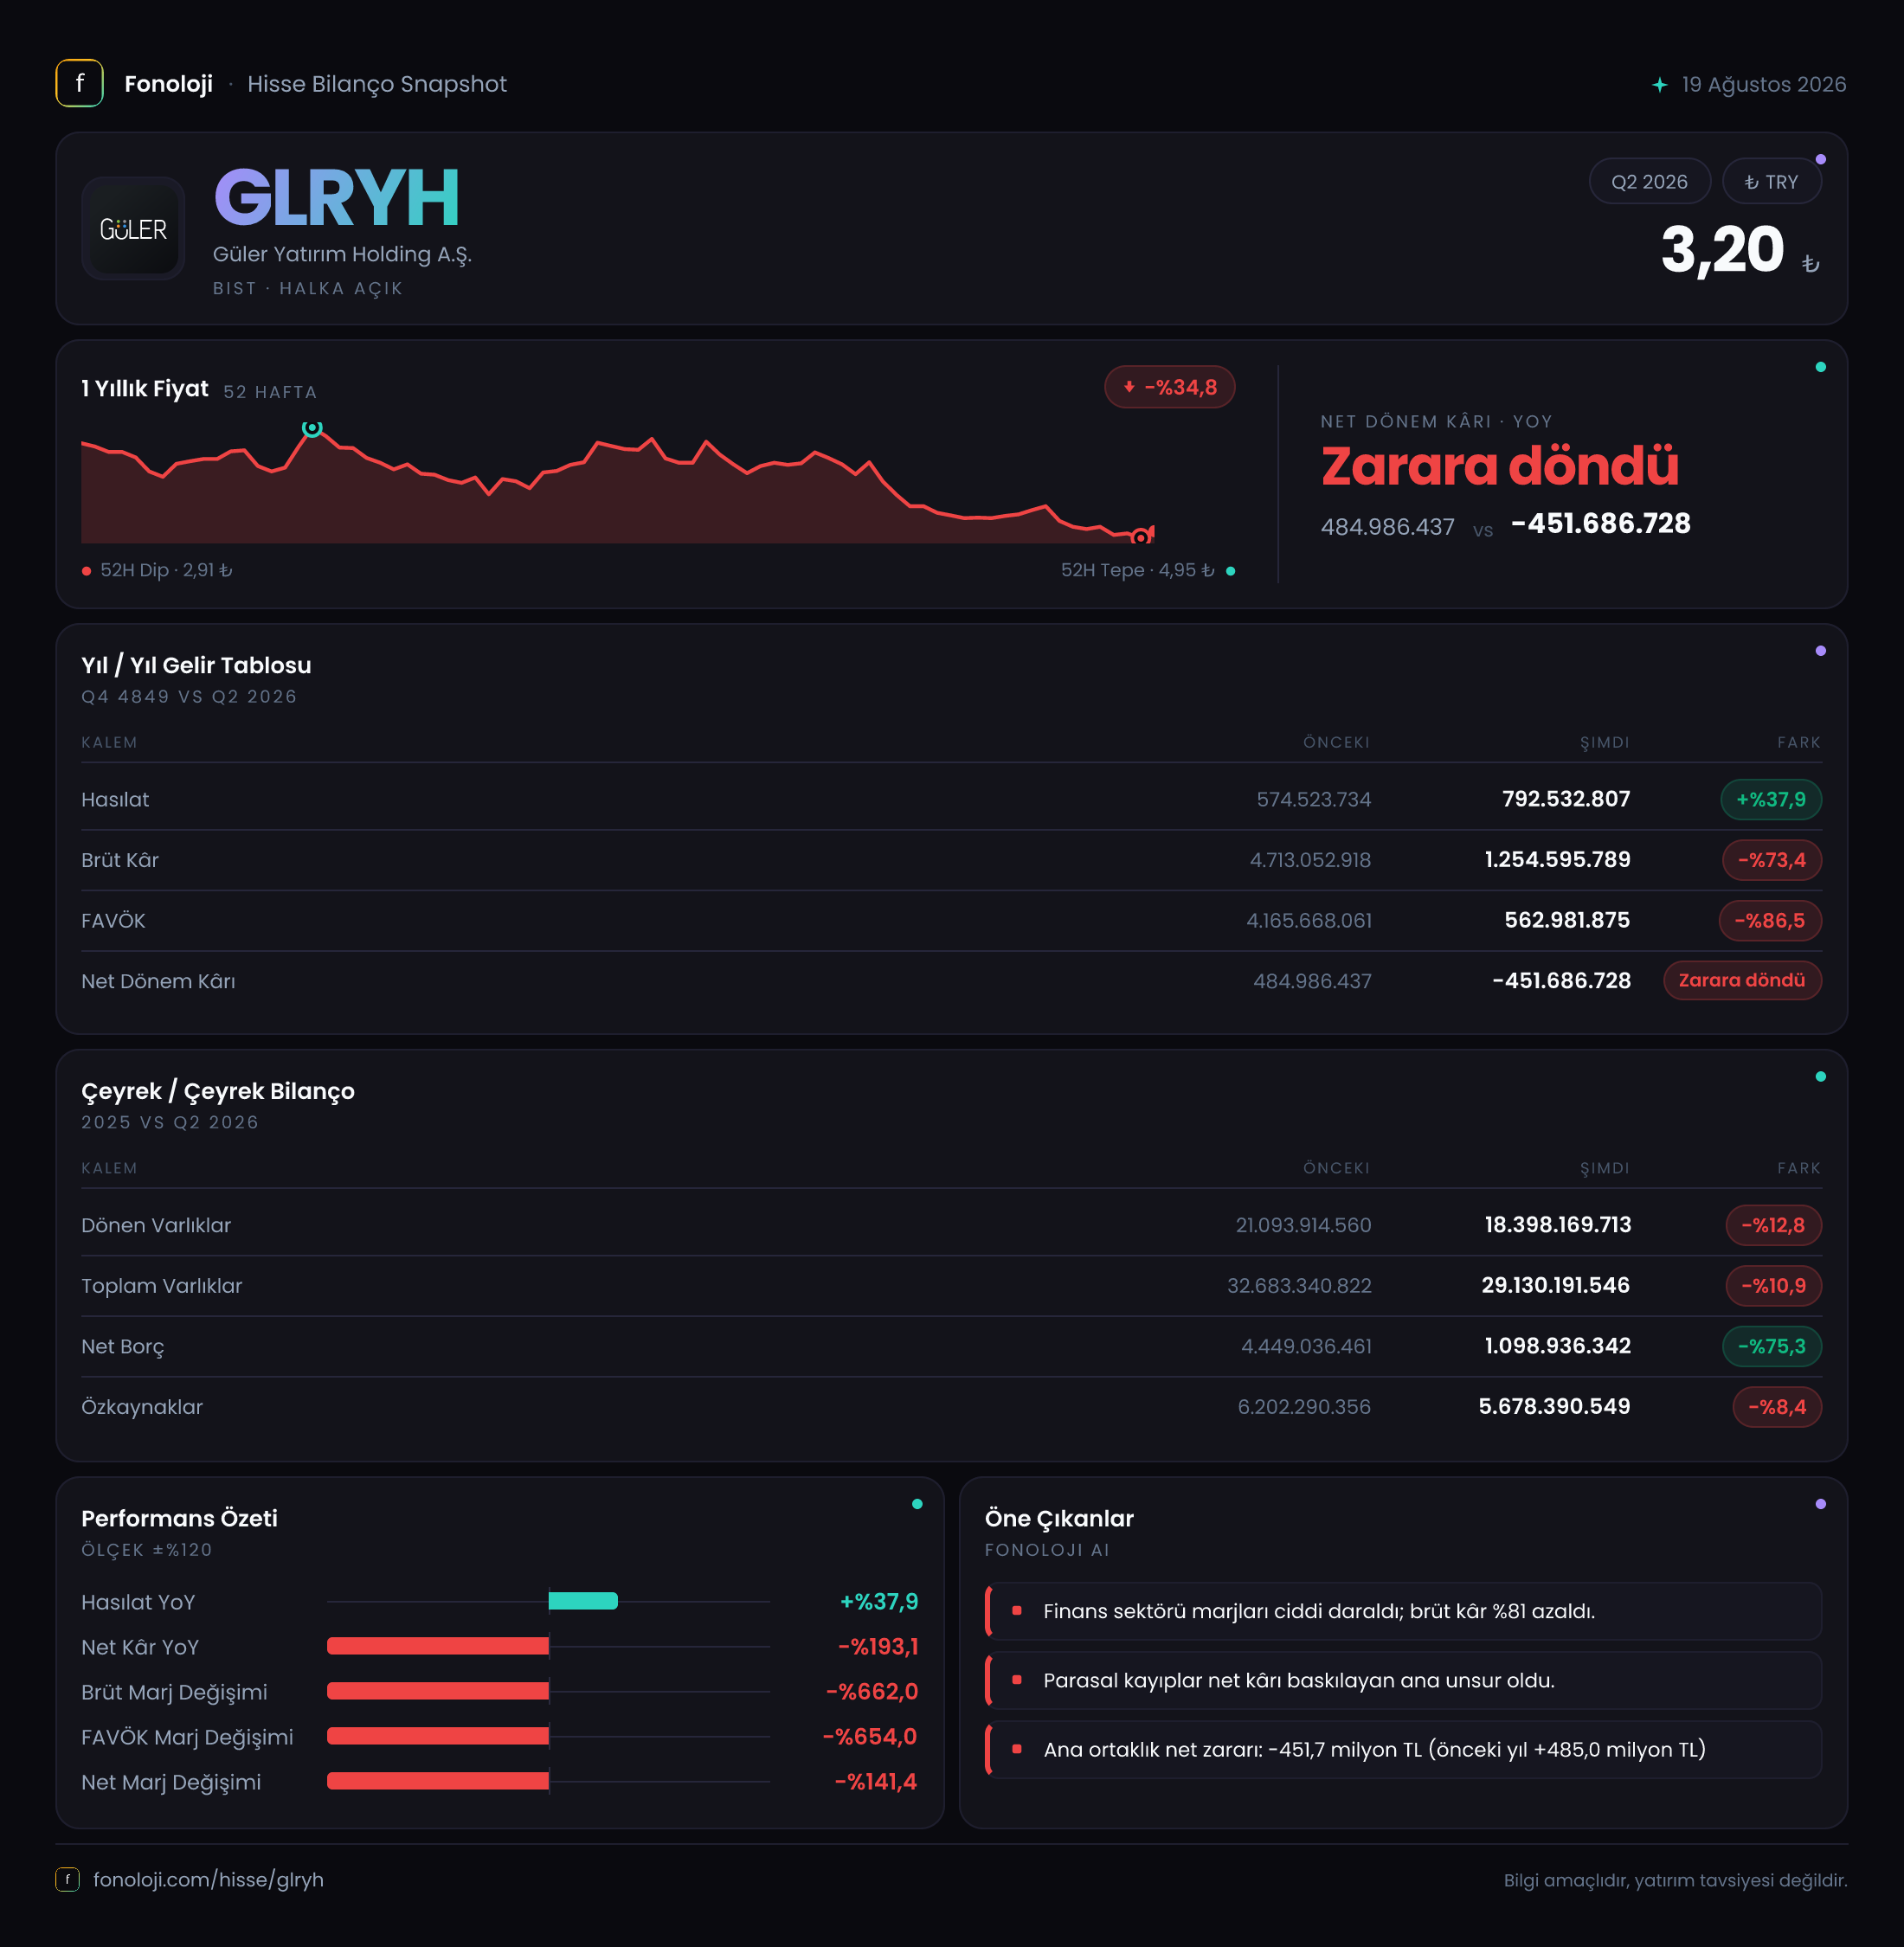This screenshot has width=1904, height=1947.
Task: Click the 'Zarara döndü' badge in Net Dönem Kârı row
Action: (1741, 980)
